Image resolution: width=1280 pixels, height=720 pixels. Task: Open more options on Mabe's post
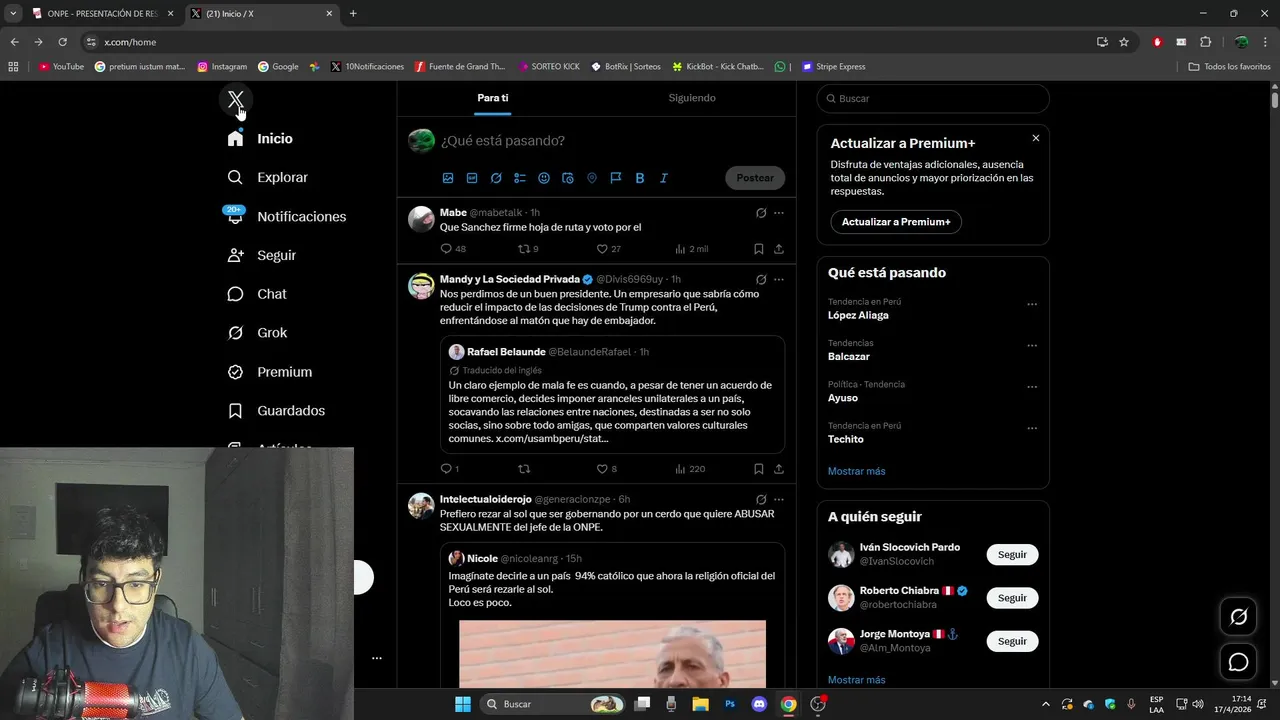779,213
